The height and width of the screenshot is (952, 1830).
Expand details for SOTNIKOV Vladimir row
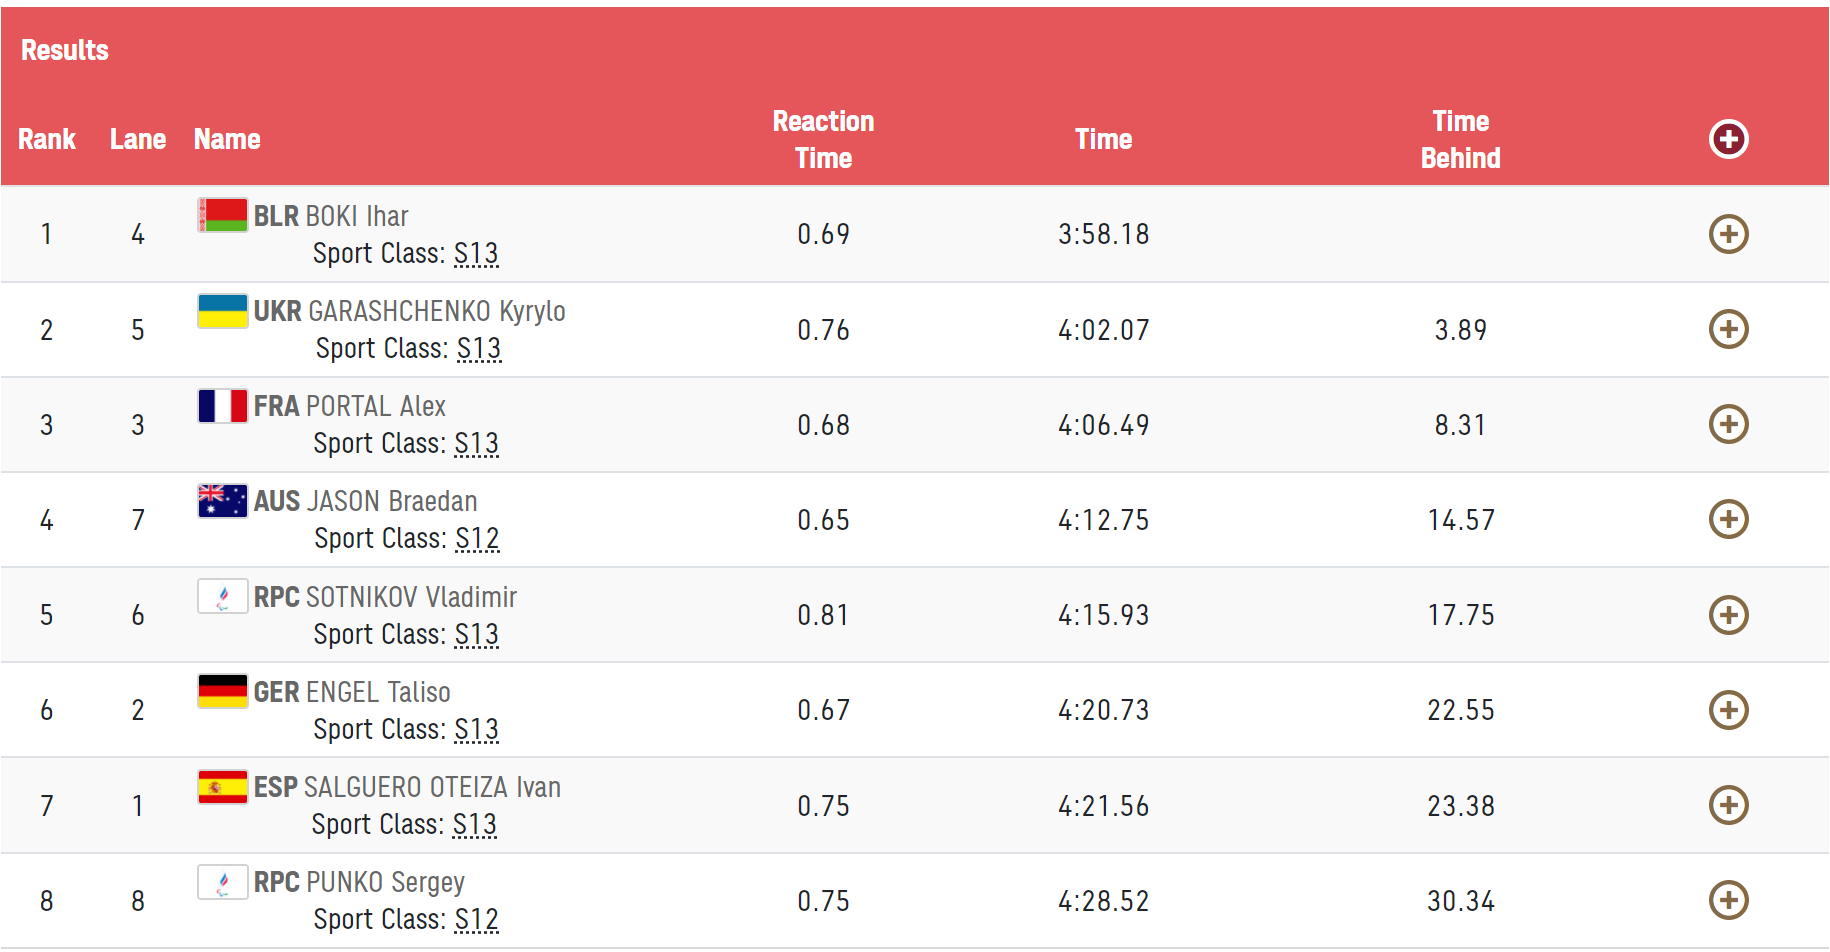tap(1728, 615)
